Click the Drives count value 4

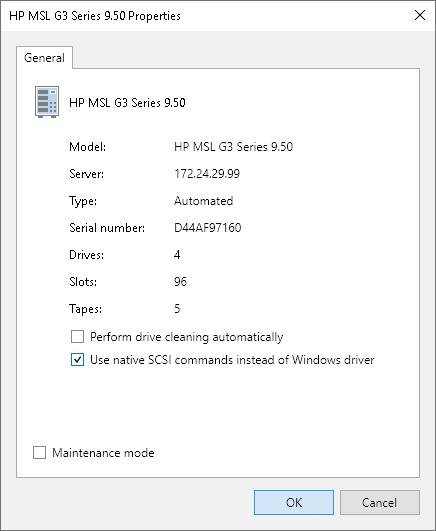pos(177,255)
